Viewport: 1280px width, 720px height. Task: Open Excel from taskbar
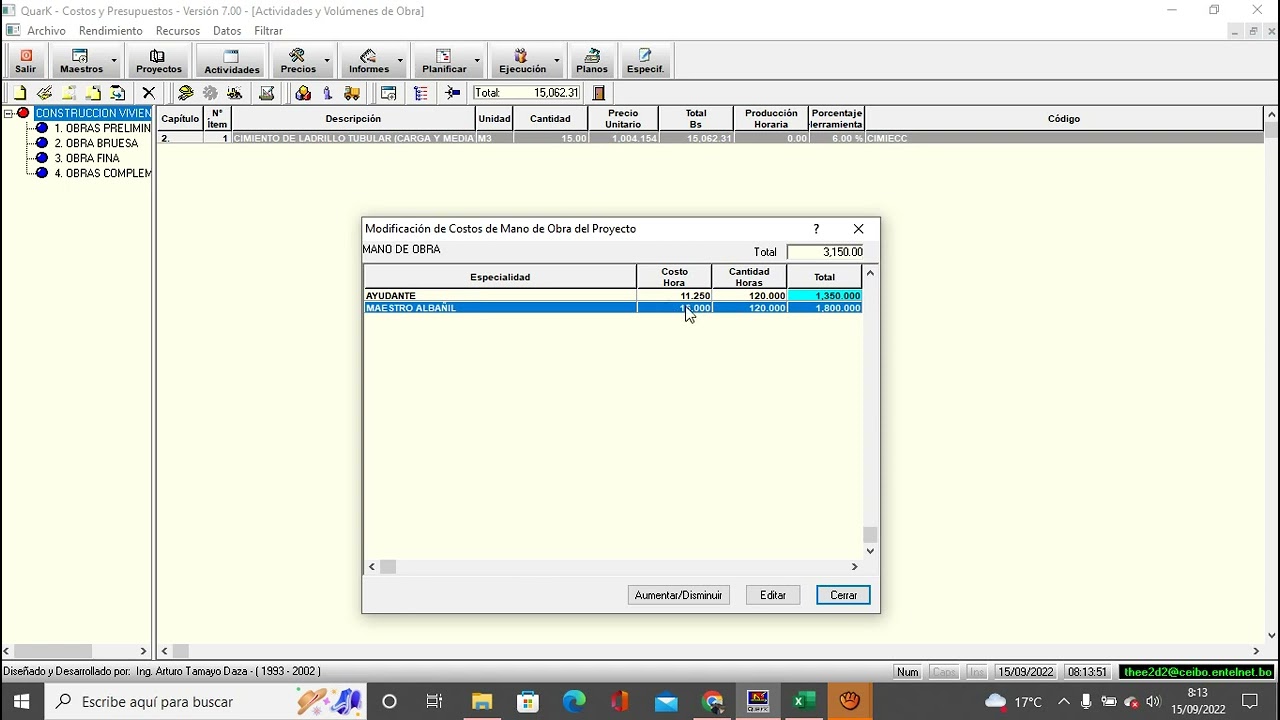(x=804, y=702)
